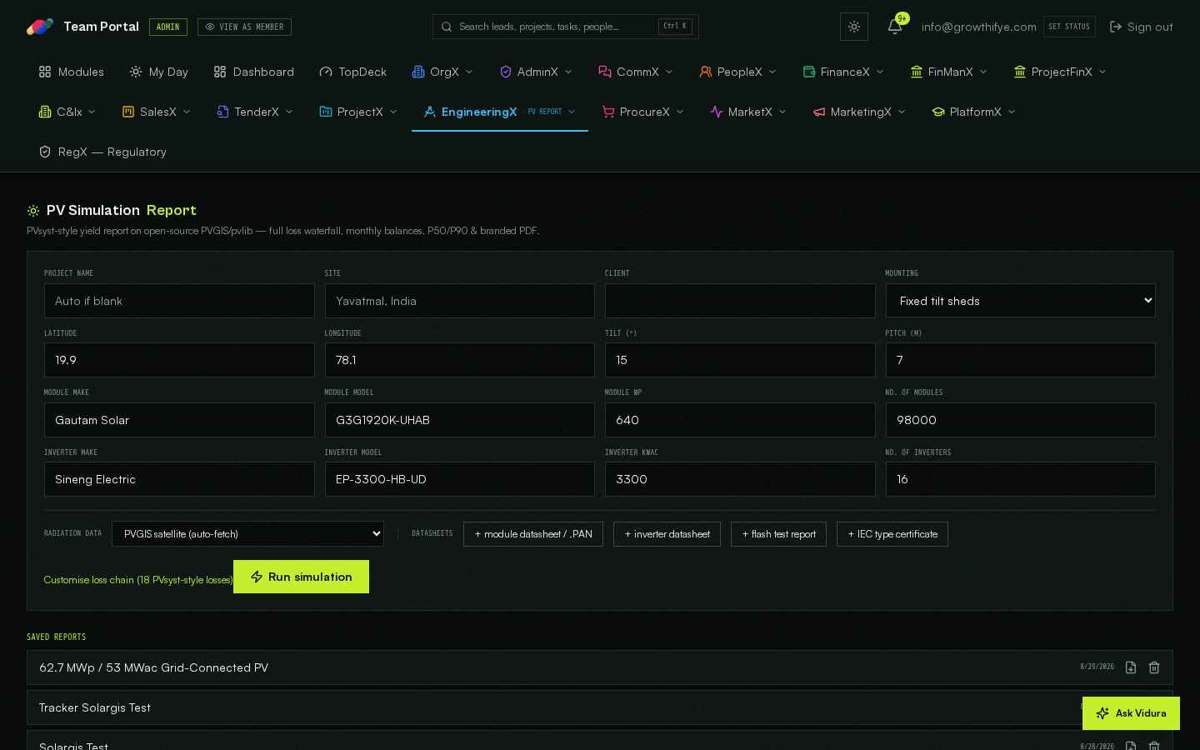
Task: Add an IEC type certificate
Action: (x=893, y=534)
